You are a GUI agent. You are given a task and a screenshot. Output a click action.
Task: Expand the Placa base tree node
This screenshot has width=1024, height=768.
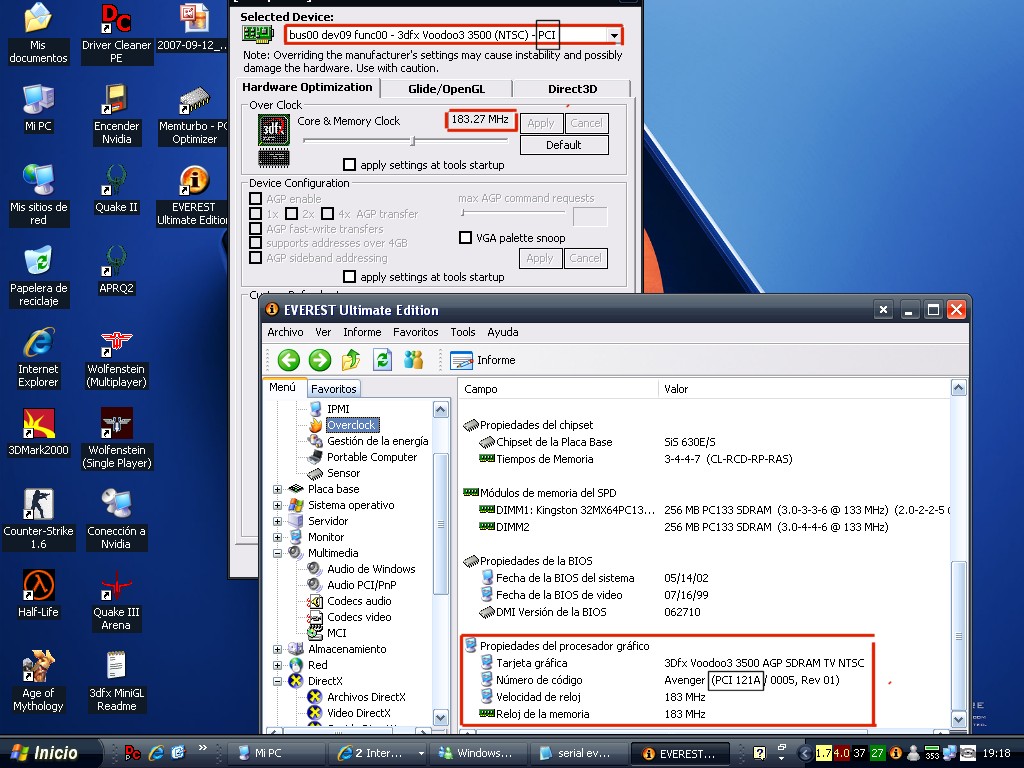(x=278, y=489)
